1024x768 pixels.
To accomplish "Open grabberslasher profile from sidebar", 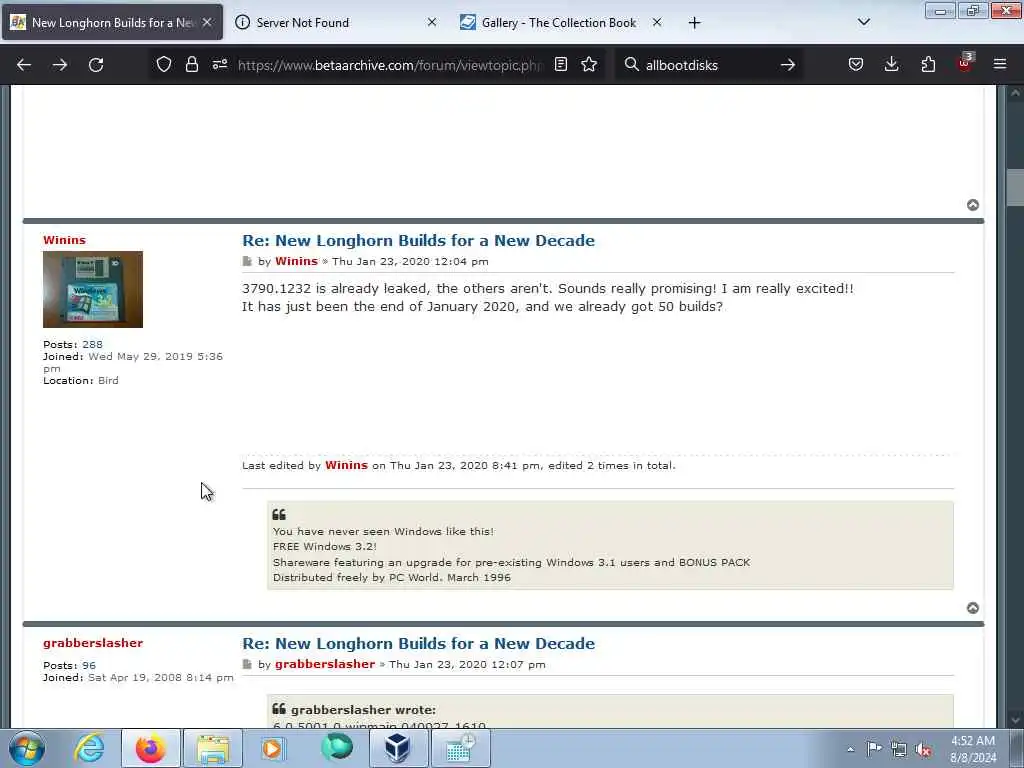I will pos(93,643).
